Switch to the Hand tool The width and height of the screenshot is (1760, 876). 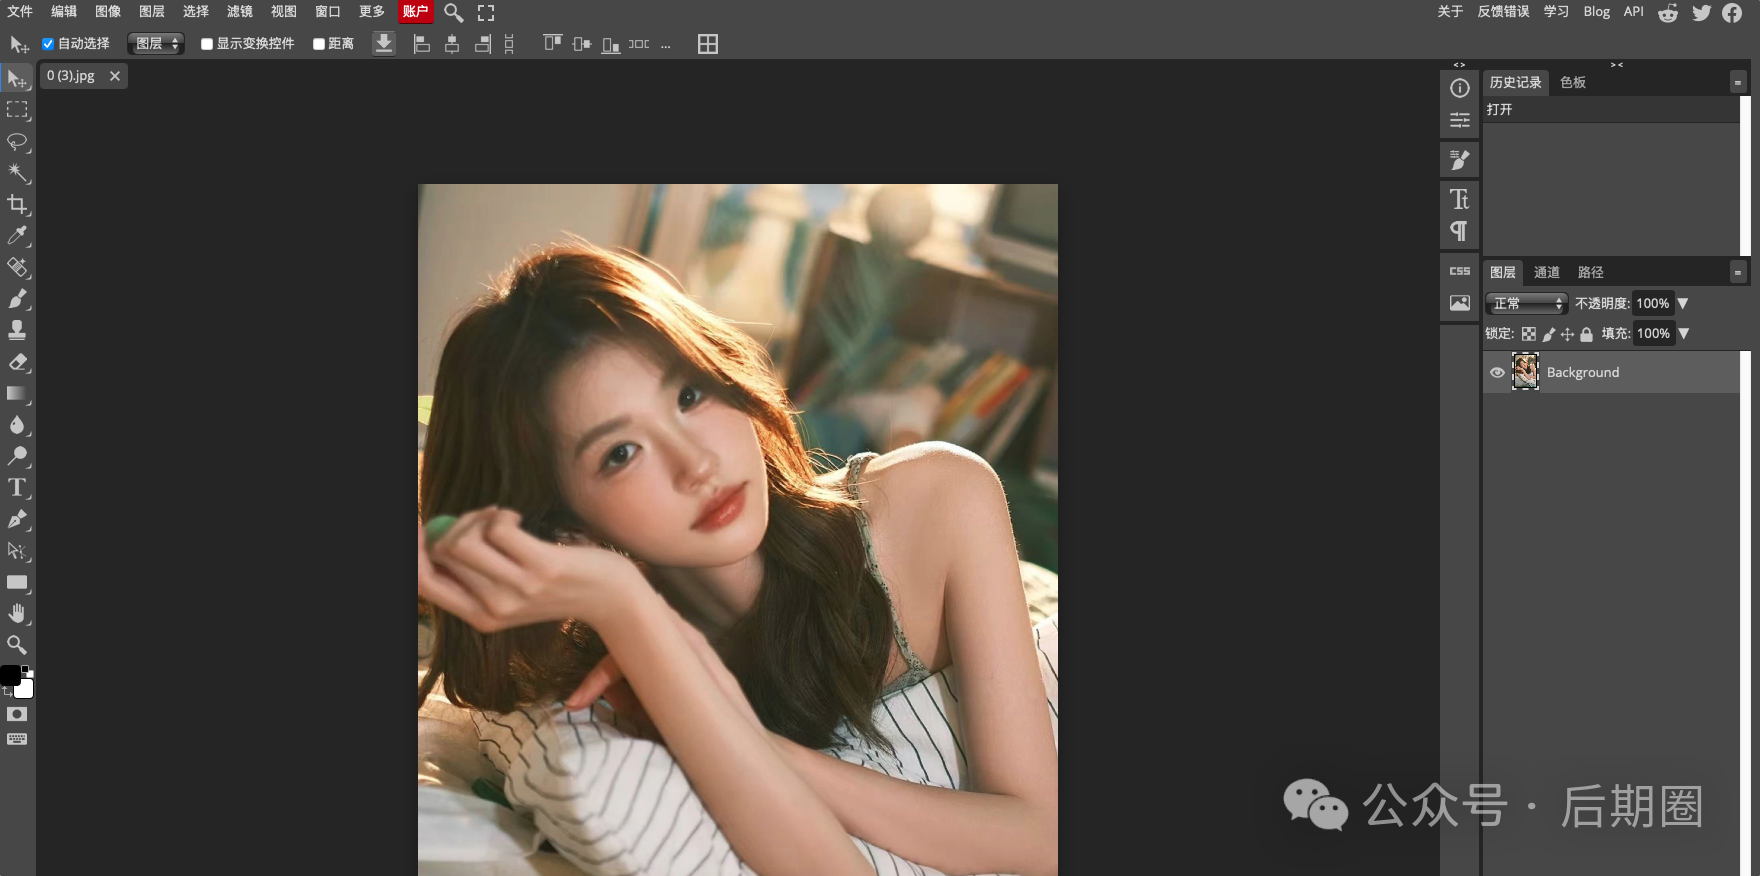tap(17, 613)
